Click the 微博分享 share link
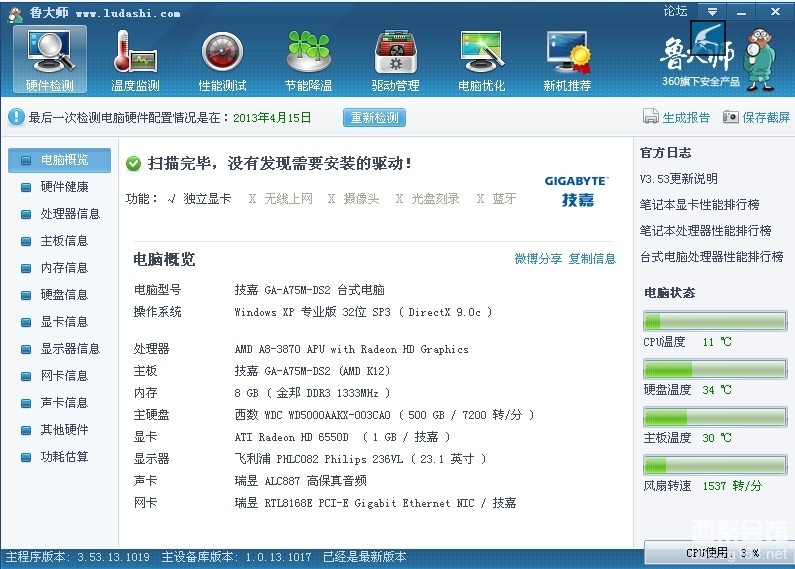The image size is (795, 569). pos(538,259)
